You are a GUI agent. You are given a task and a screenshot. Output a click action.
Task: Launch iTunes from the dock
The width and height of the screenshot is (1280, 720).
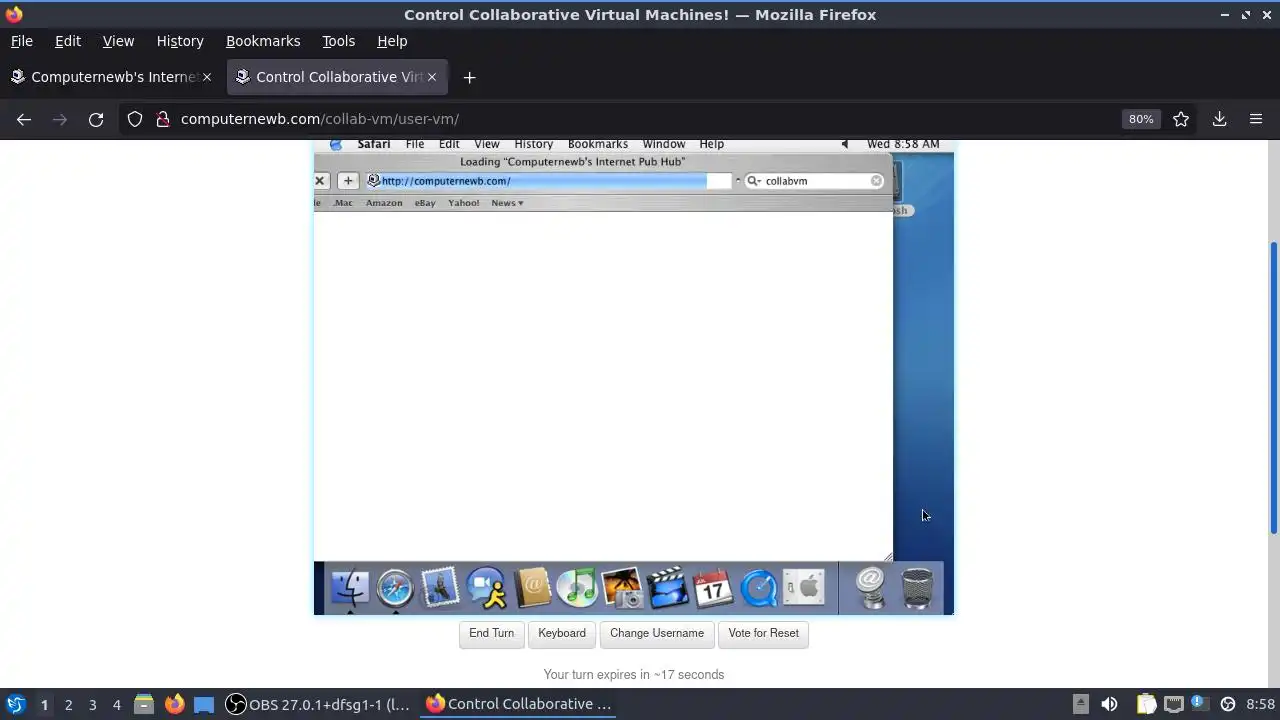577,588
